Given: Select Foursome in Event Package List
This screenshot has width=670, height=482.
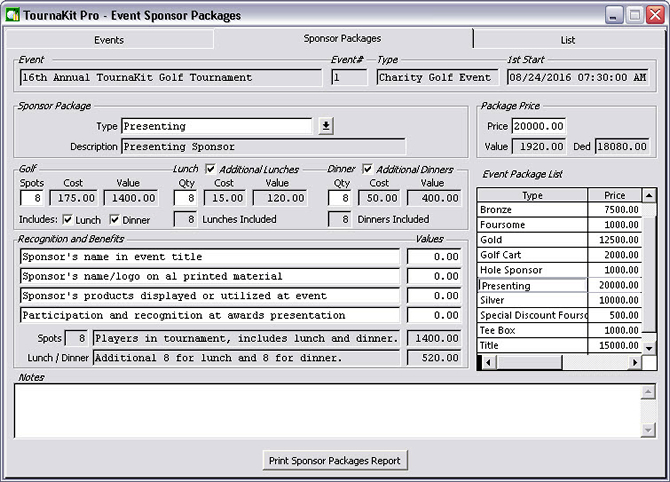Looking at the screenshot, I should (532, 225).
